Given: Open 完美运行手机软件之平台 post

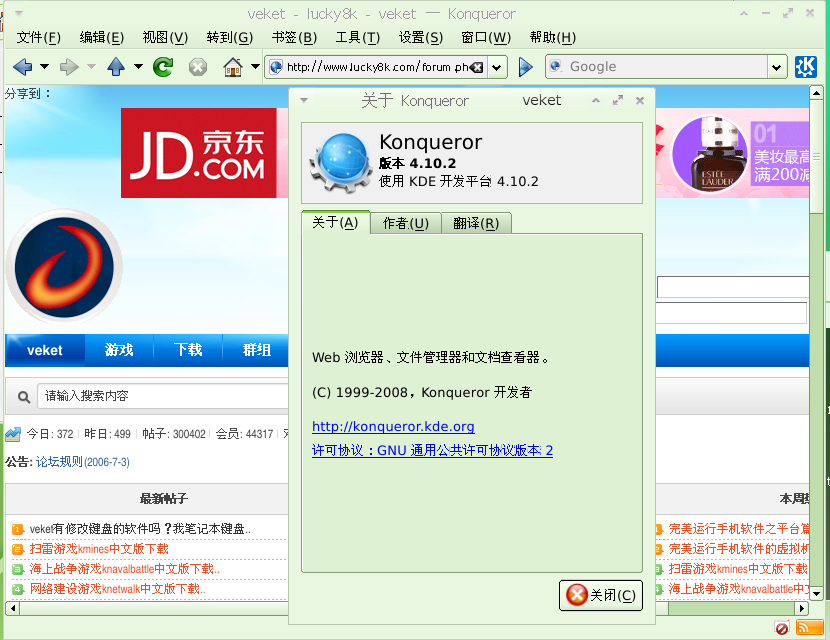Looking at the screenshot, I should click(738, 529).
